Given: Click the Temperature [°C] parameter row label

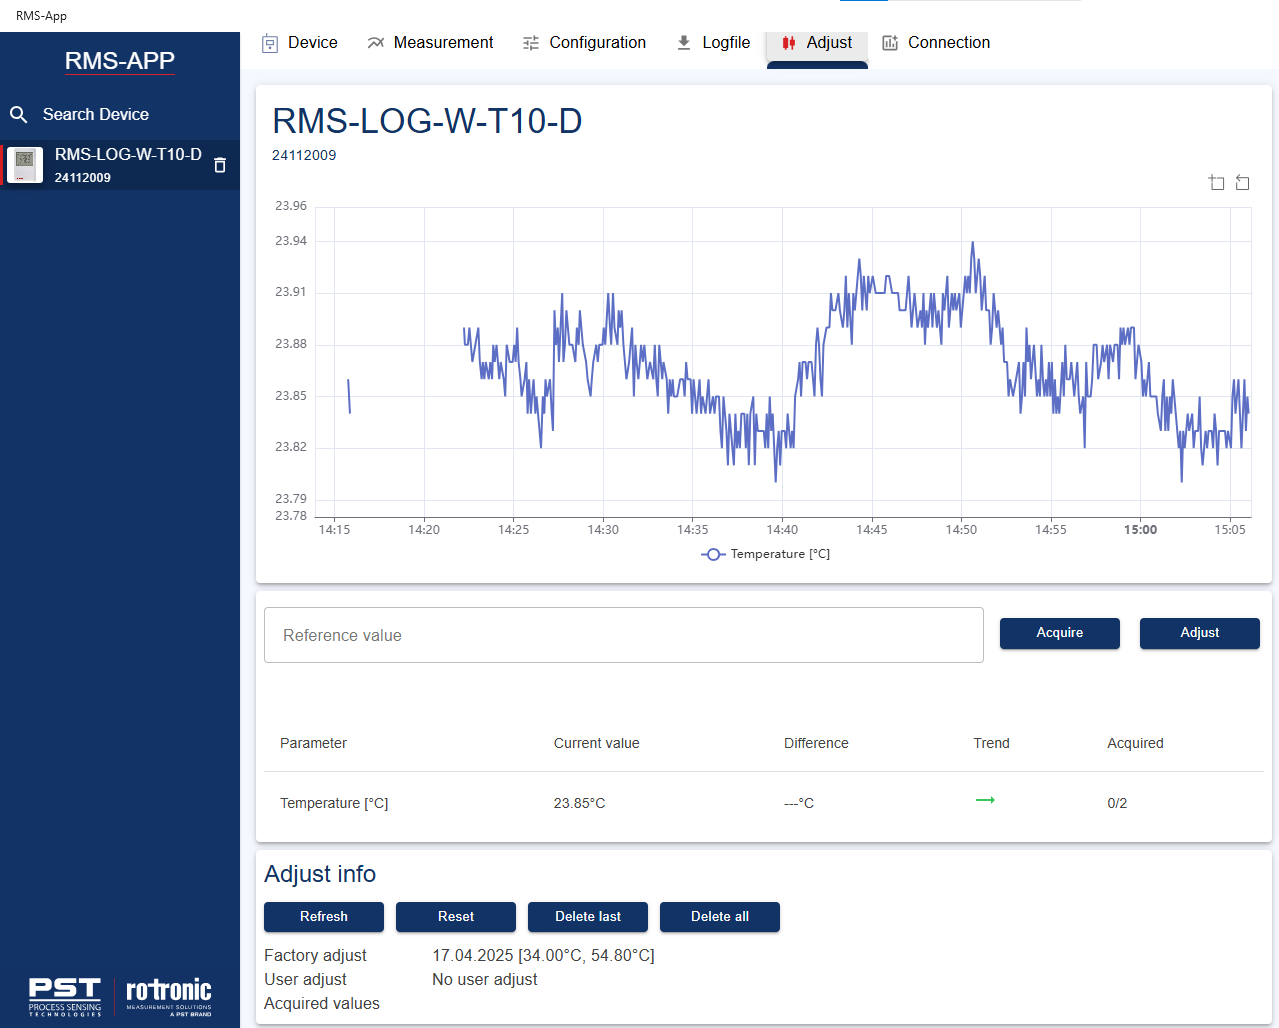Looking at the screenshot, I should point(334,803).
